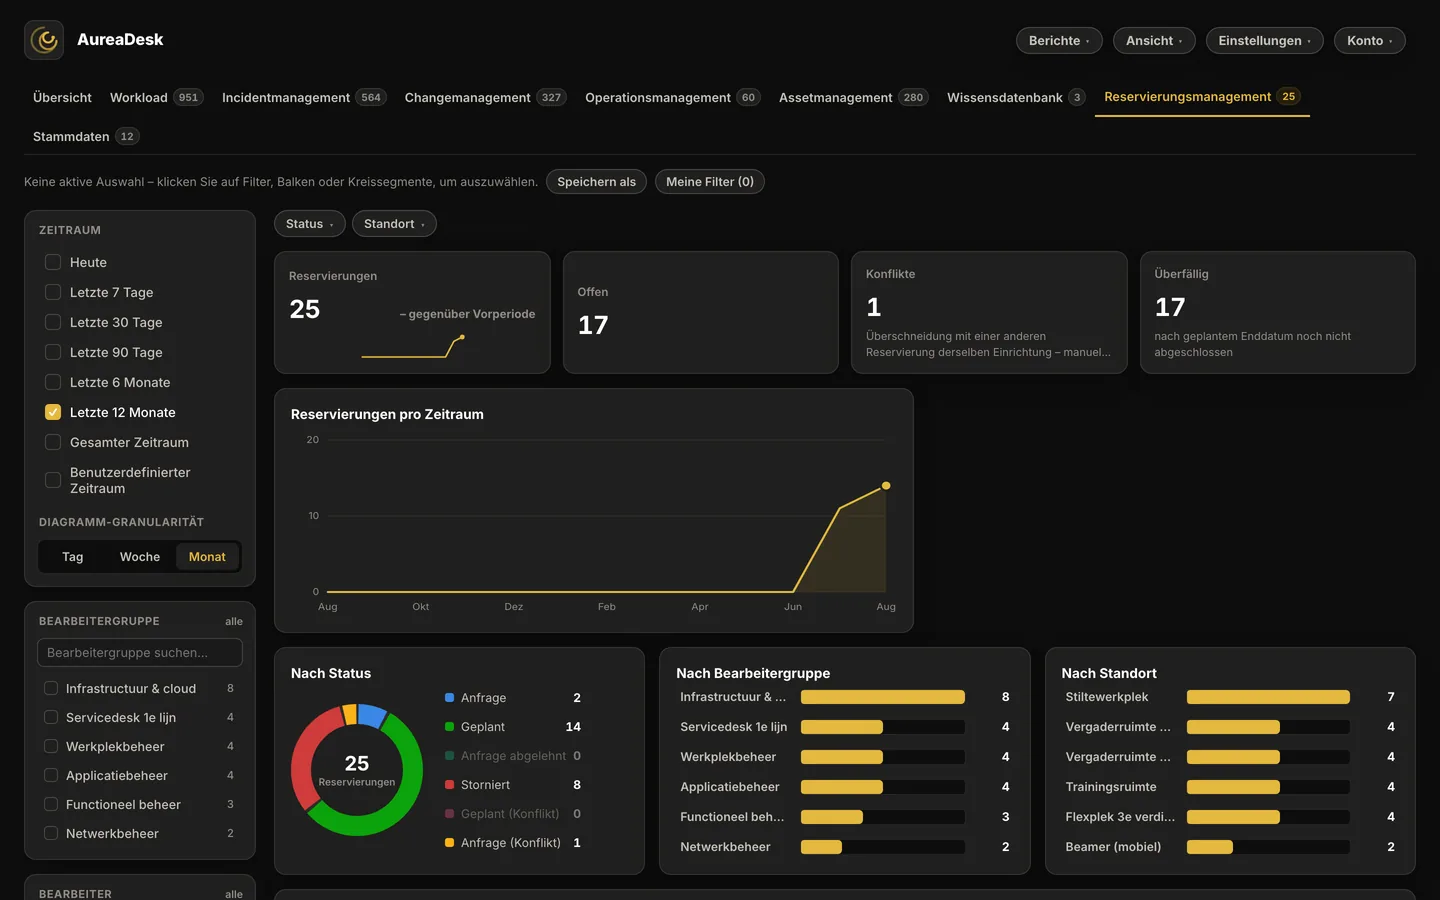
Task: Focus the Bearbeitergruppe suchen search field
Action: (x=140, y=652)
